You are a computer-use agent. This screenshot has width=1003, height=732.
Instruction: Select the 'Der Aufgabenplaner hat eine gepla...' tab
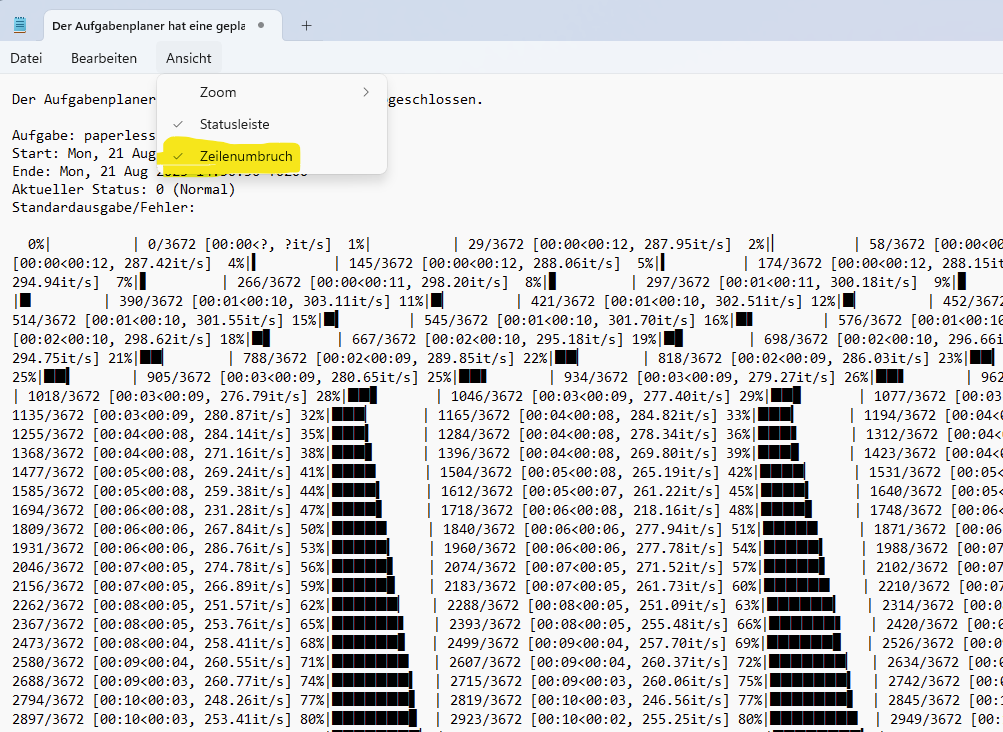coord(147,25)
